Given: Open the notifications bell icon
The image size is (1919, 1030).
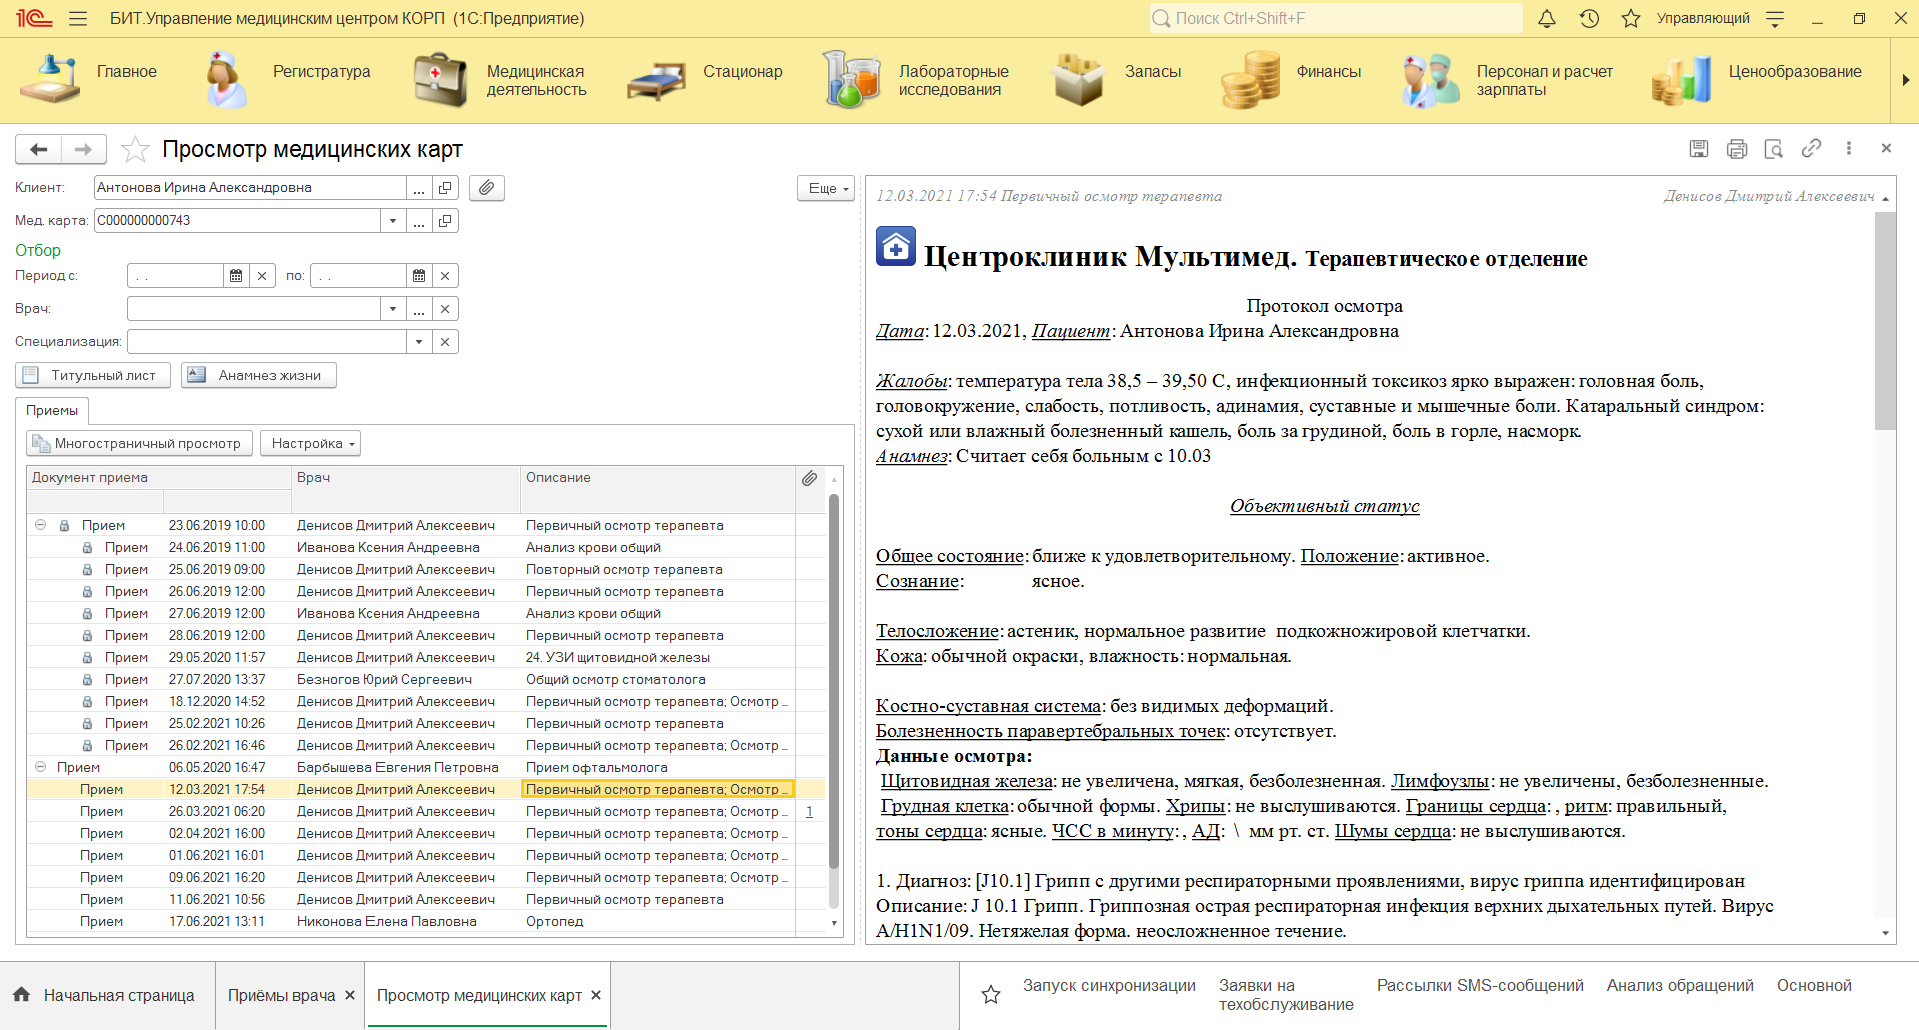Looking at the screenshot, I should pyautogui.click(x=1546, y=18).
